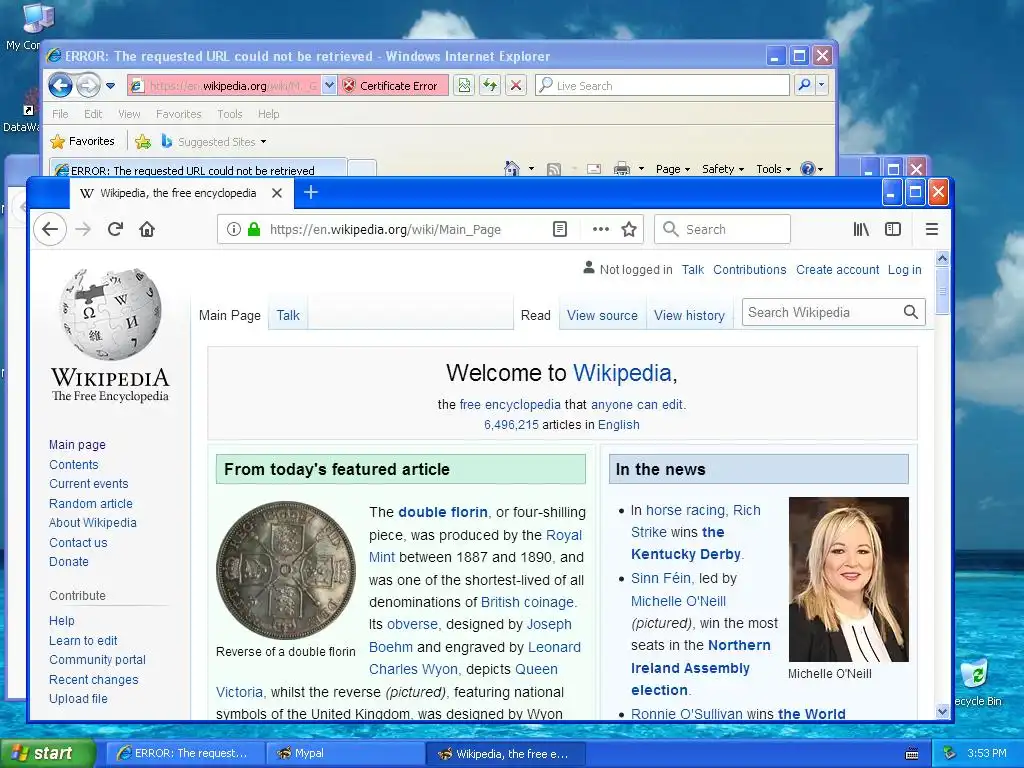The width and height of the screenshot is (1024, 768).
Task: Click the double florin article link
Action: [x=443, y=512]
